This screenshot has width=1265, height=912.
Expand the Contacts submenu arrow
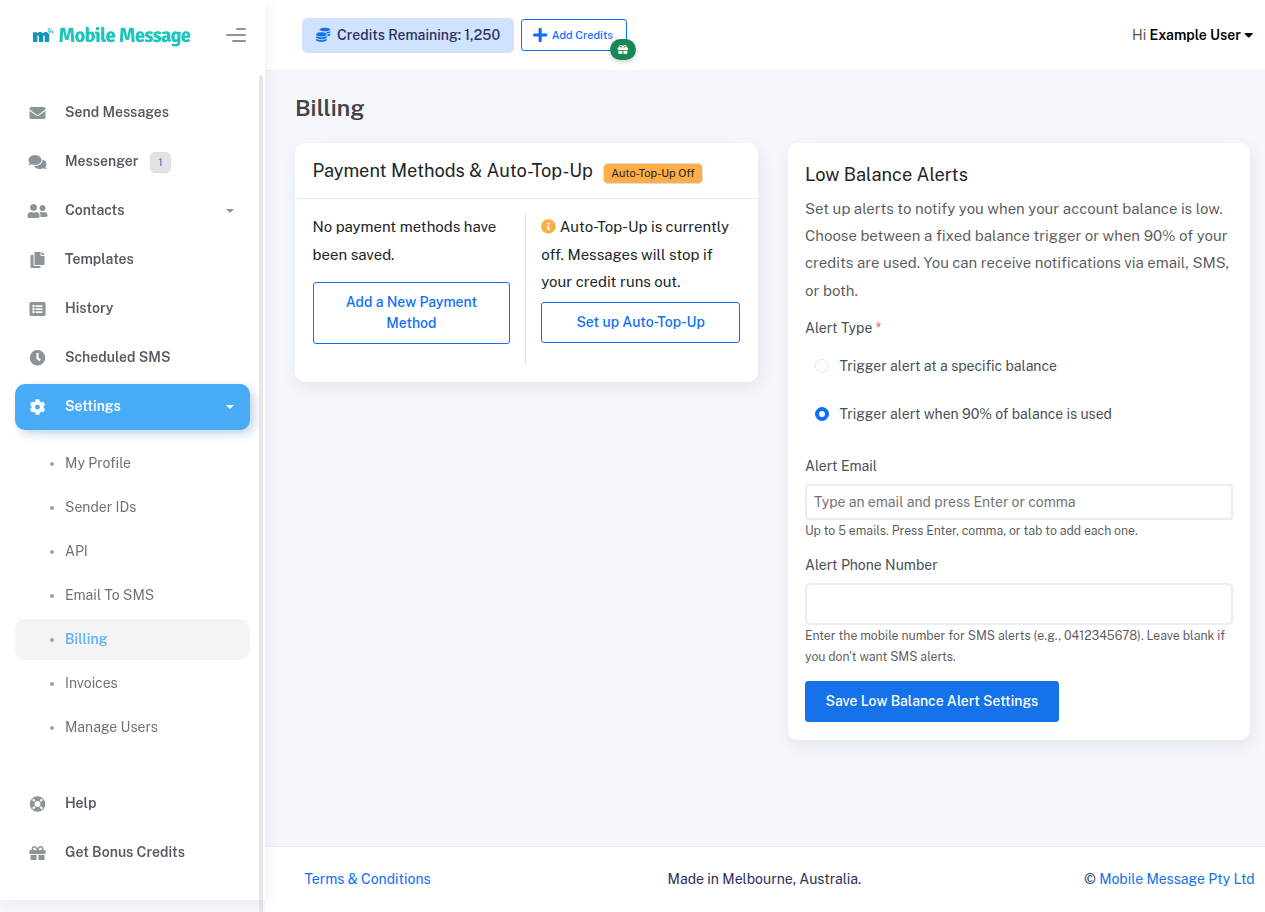click(230, 211)
